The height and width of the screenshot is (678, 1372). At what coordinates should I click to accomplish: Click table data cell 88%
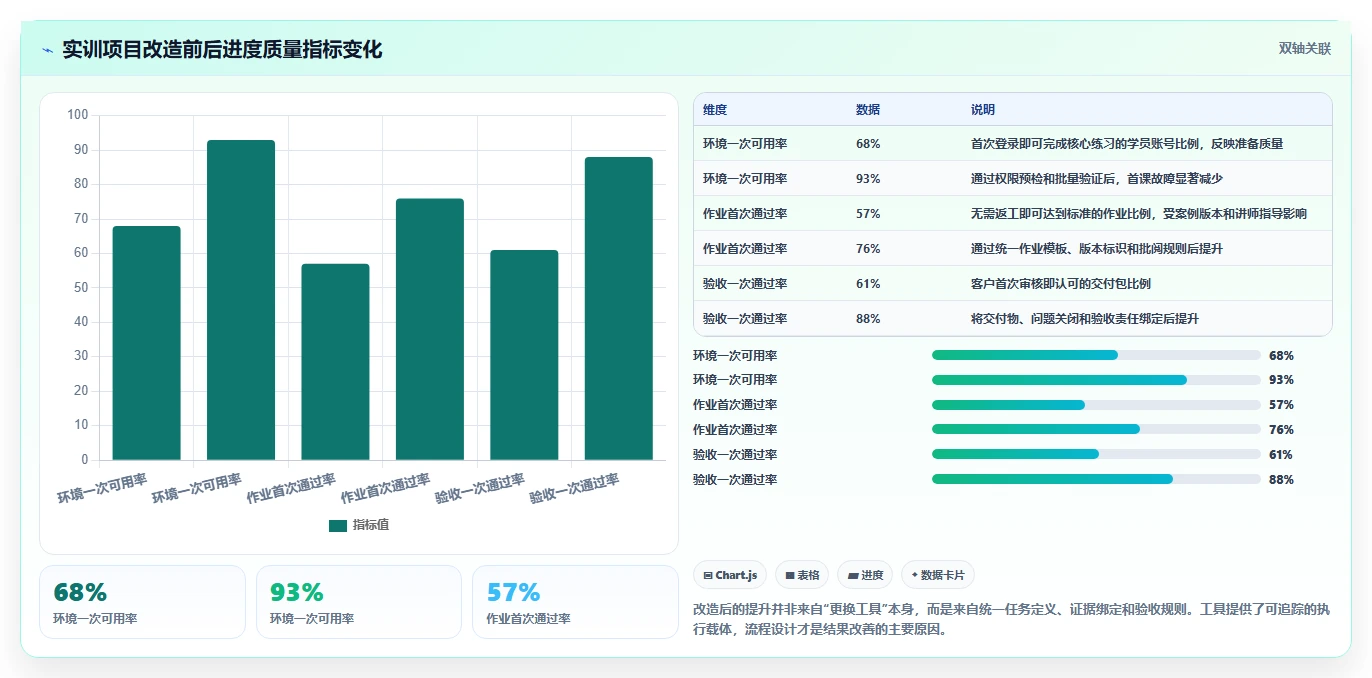click(868, 319)
